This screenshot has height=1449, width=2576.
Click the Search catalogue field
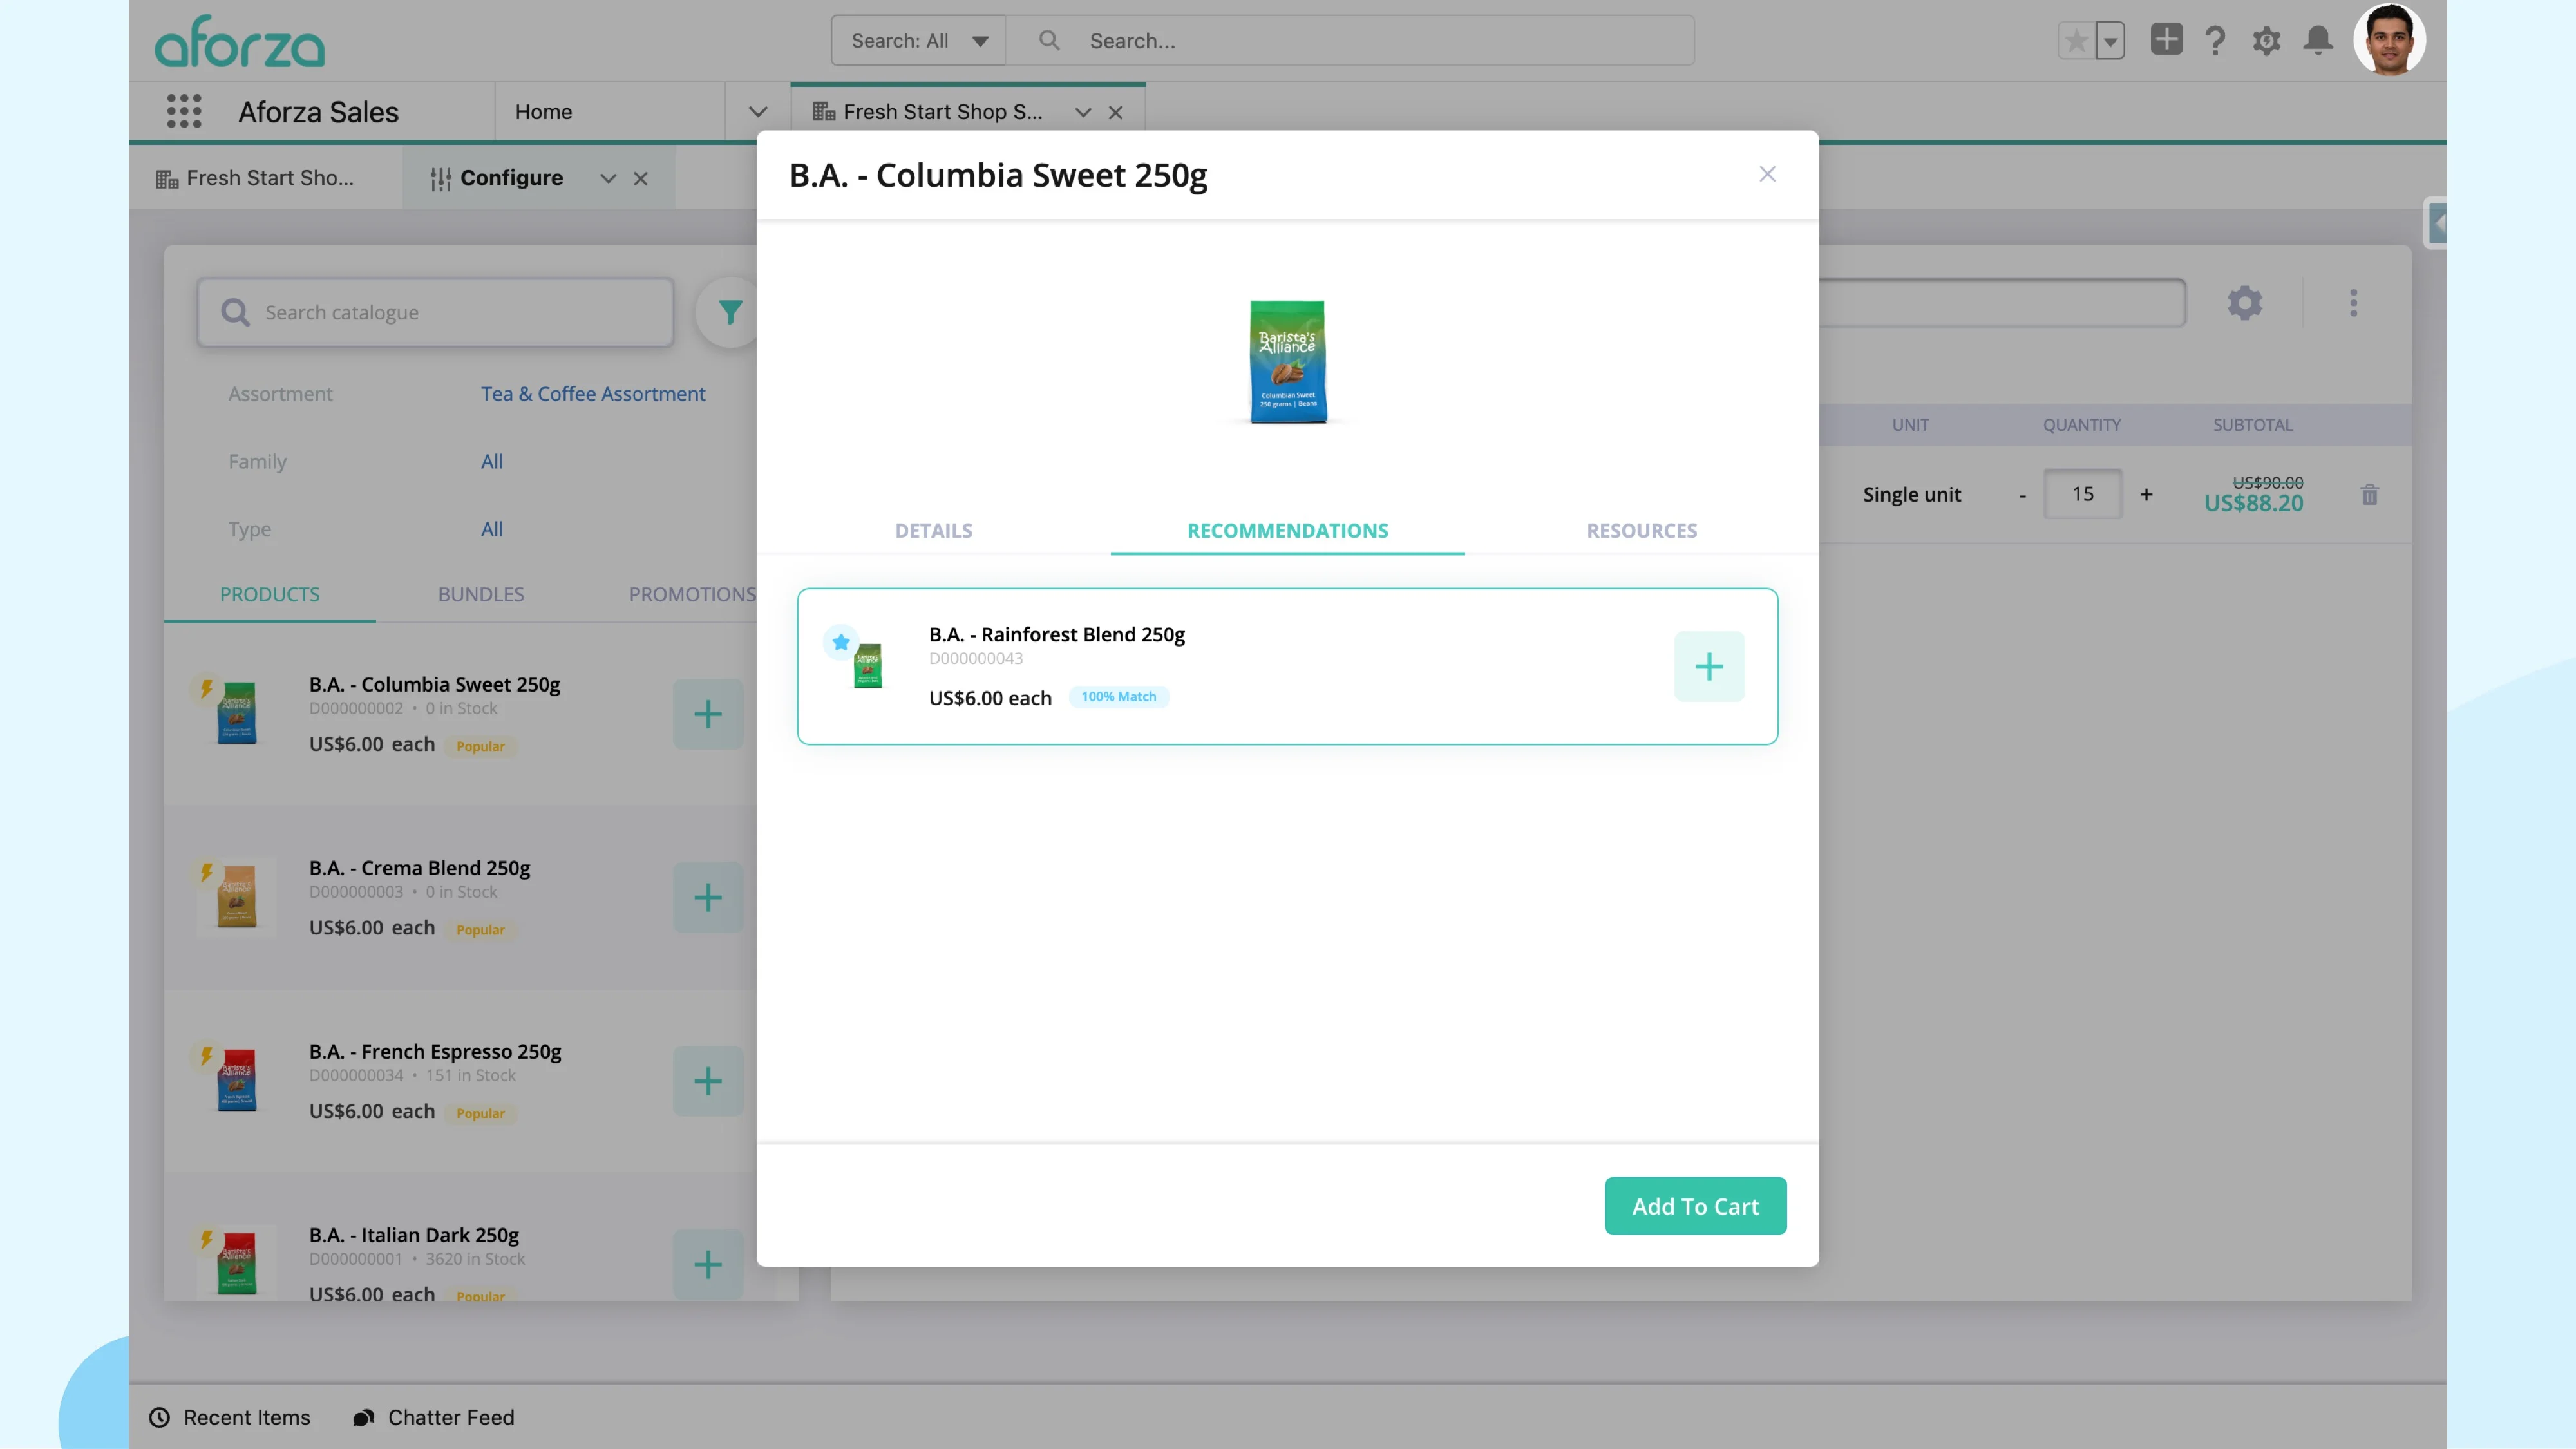coord(436,313)
